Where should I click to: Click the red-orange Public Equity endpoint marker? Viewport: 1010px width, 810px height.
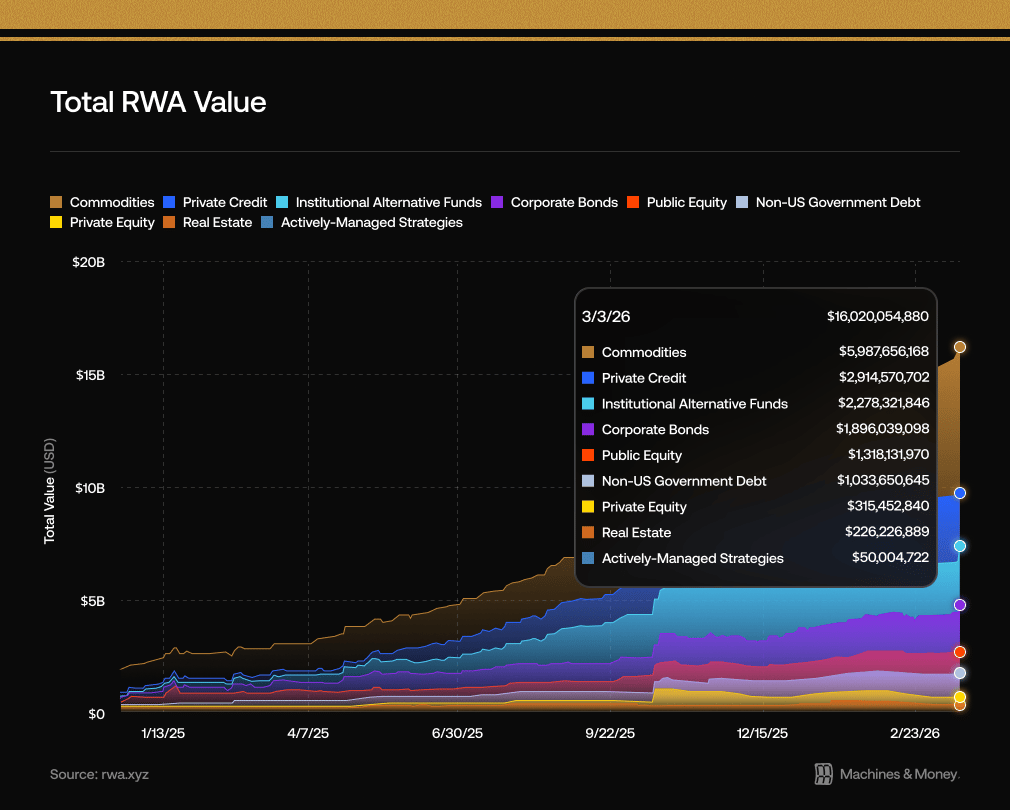click(x=960, y=652)
